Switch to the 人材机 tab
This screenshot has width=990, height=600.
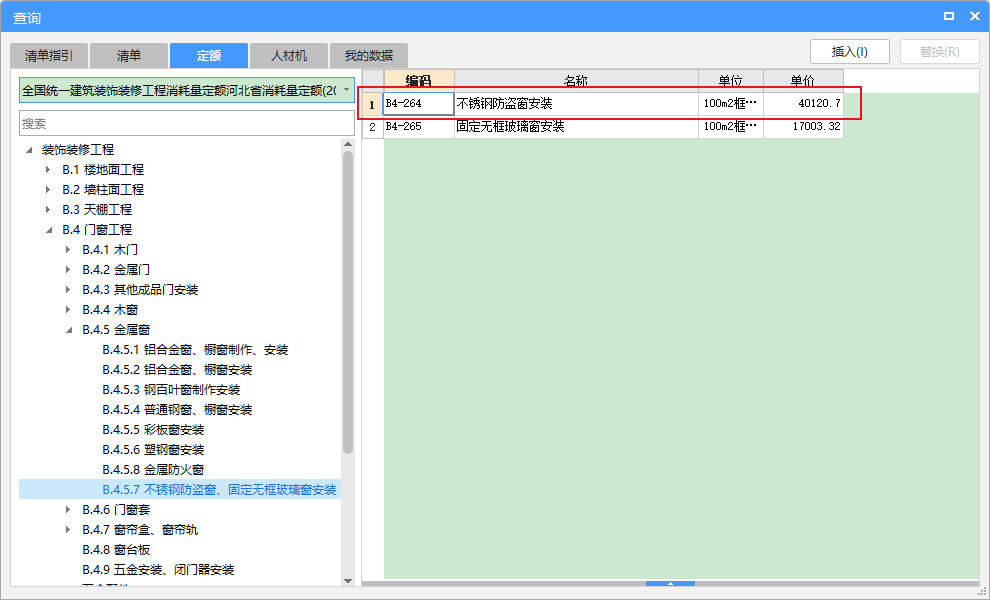point(289,56)
